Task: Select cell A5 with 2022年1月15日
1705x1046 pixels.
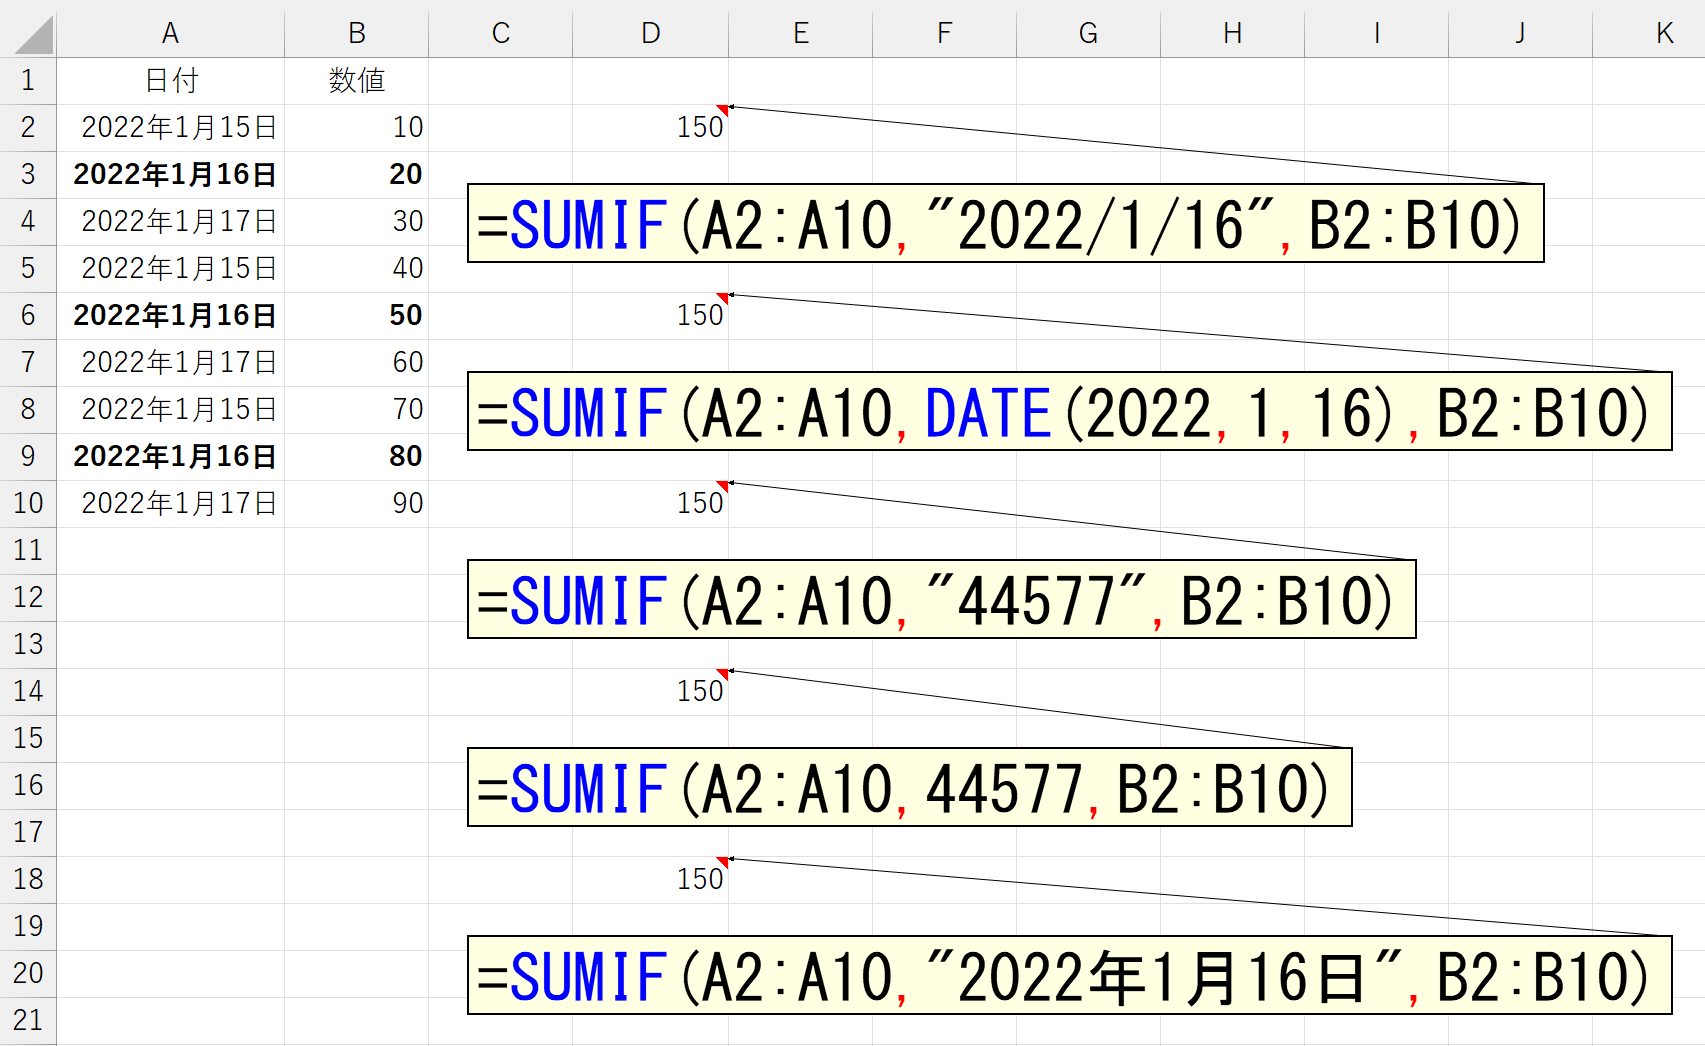Action: (171, 269)
